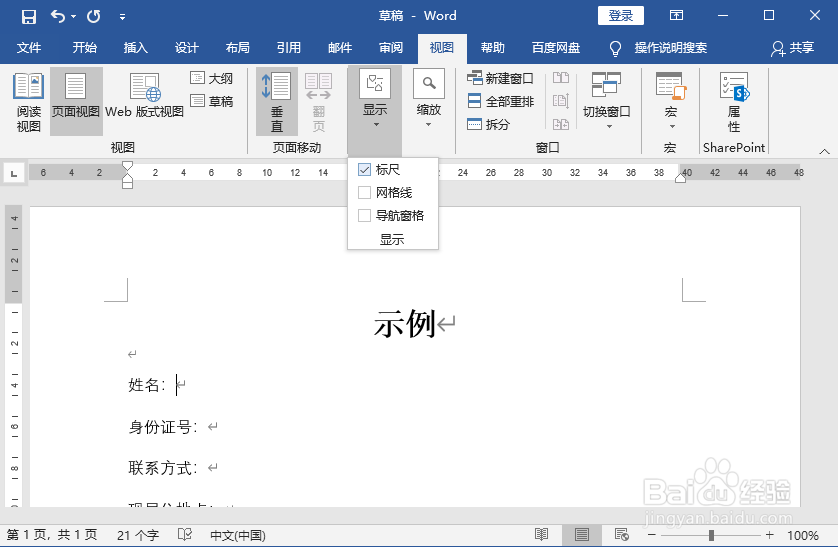The width and height of the screenshot is (838, 547).
Task: Click the 登录 sign-in button
Action: coord(620,15)
